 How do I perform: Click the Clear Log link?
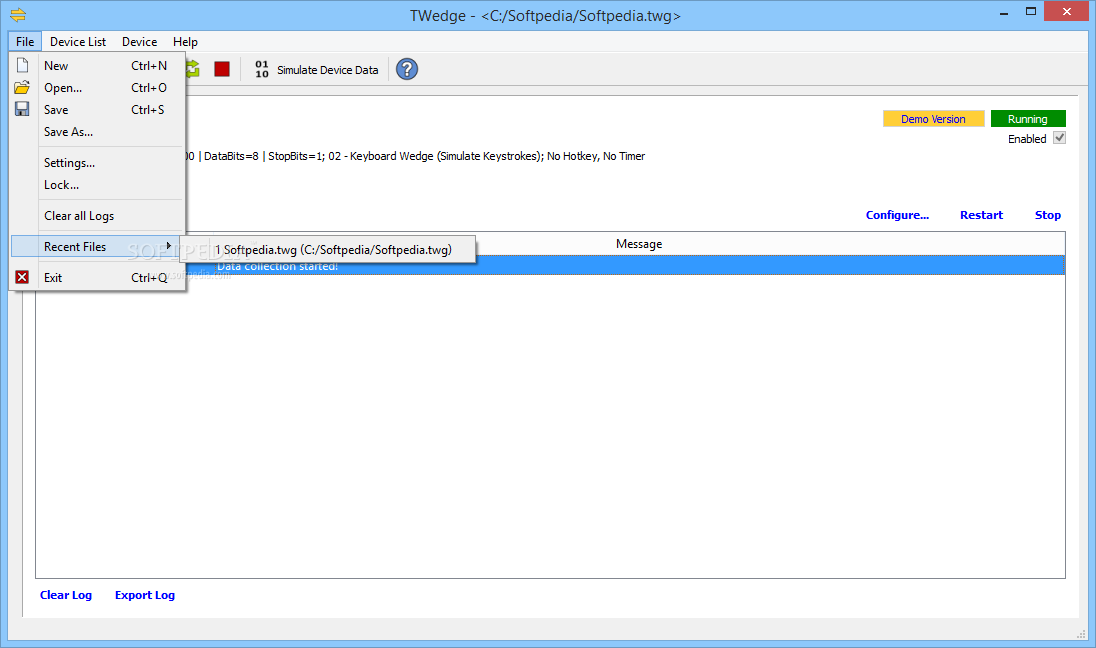coord(66,595)
